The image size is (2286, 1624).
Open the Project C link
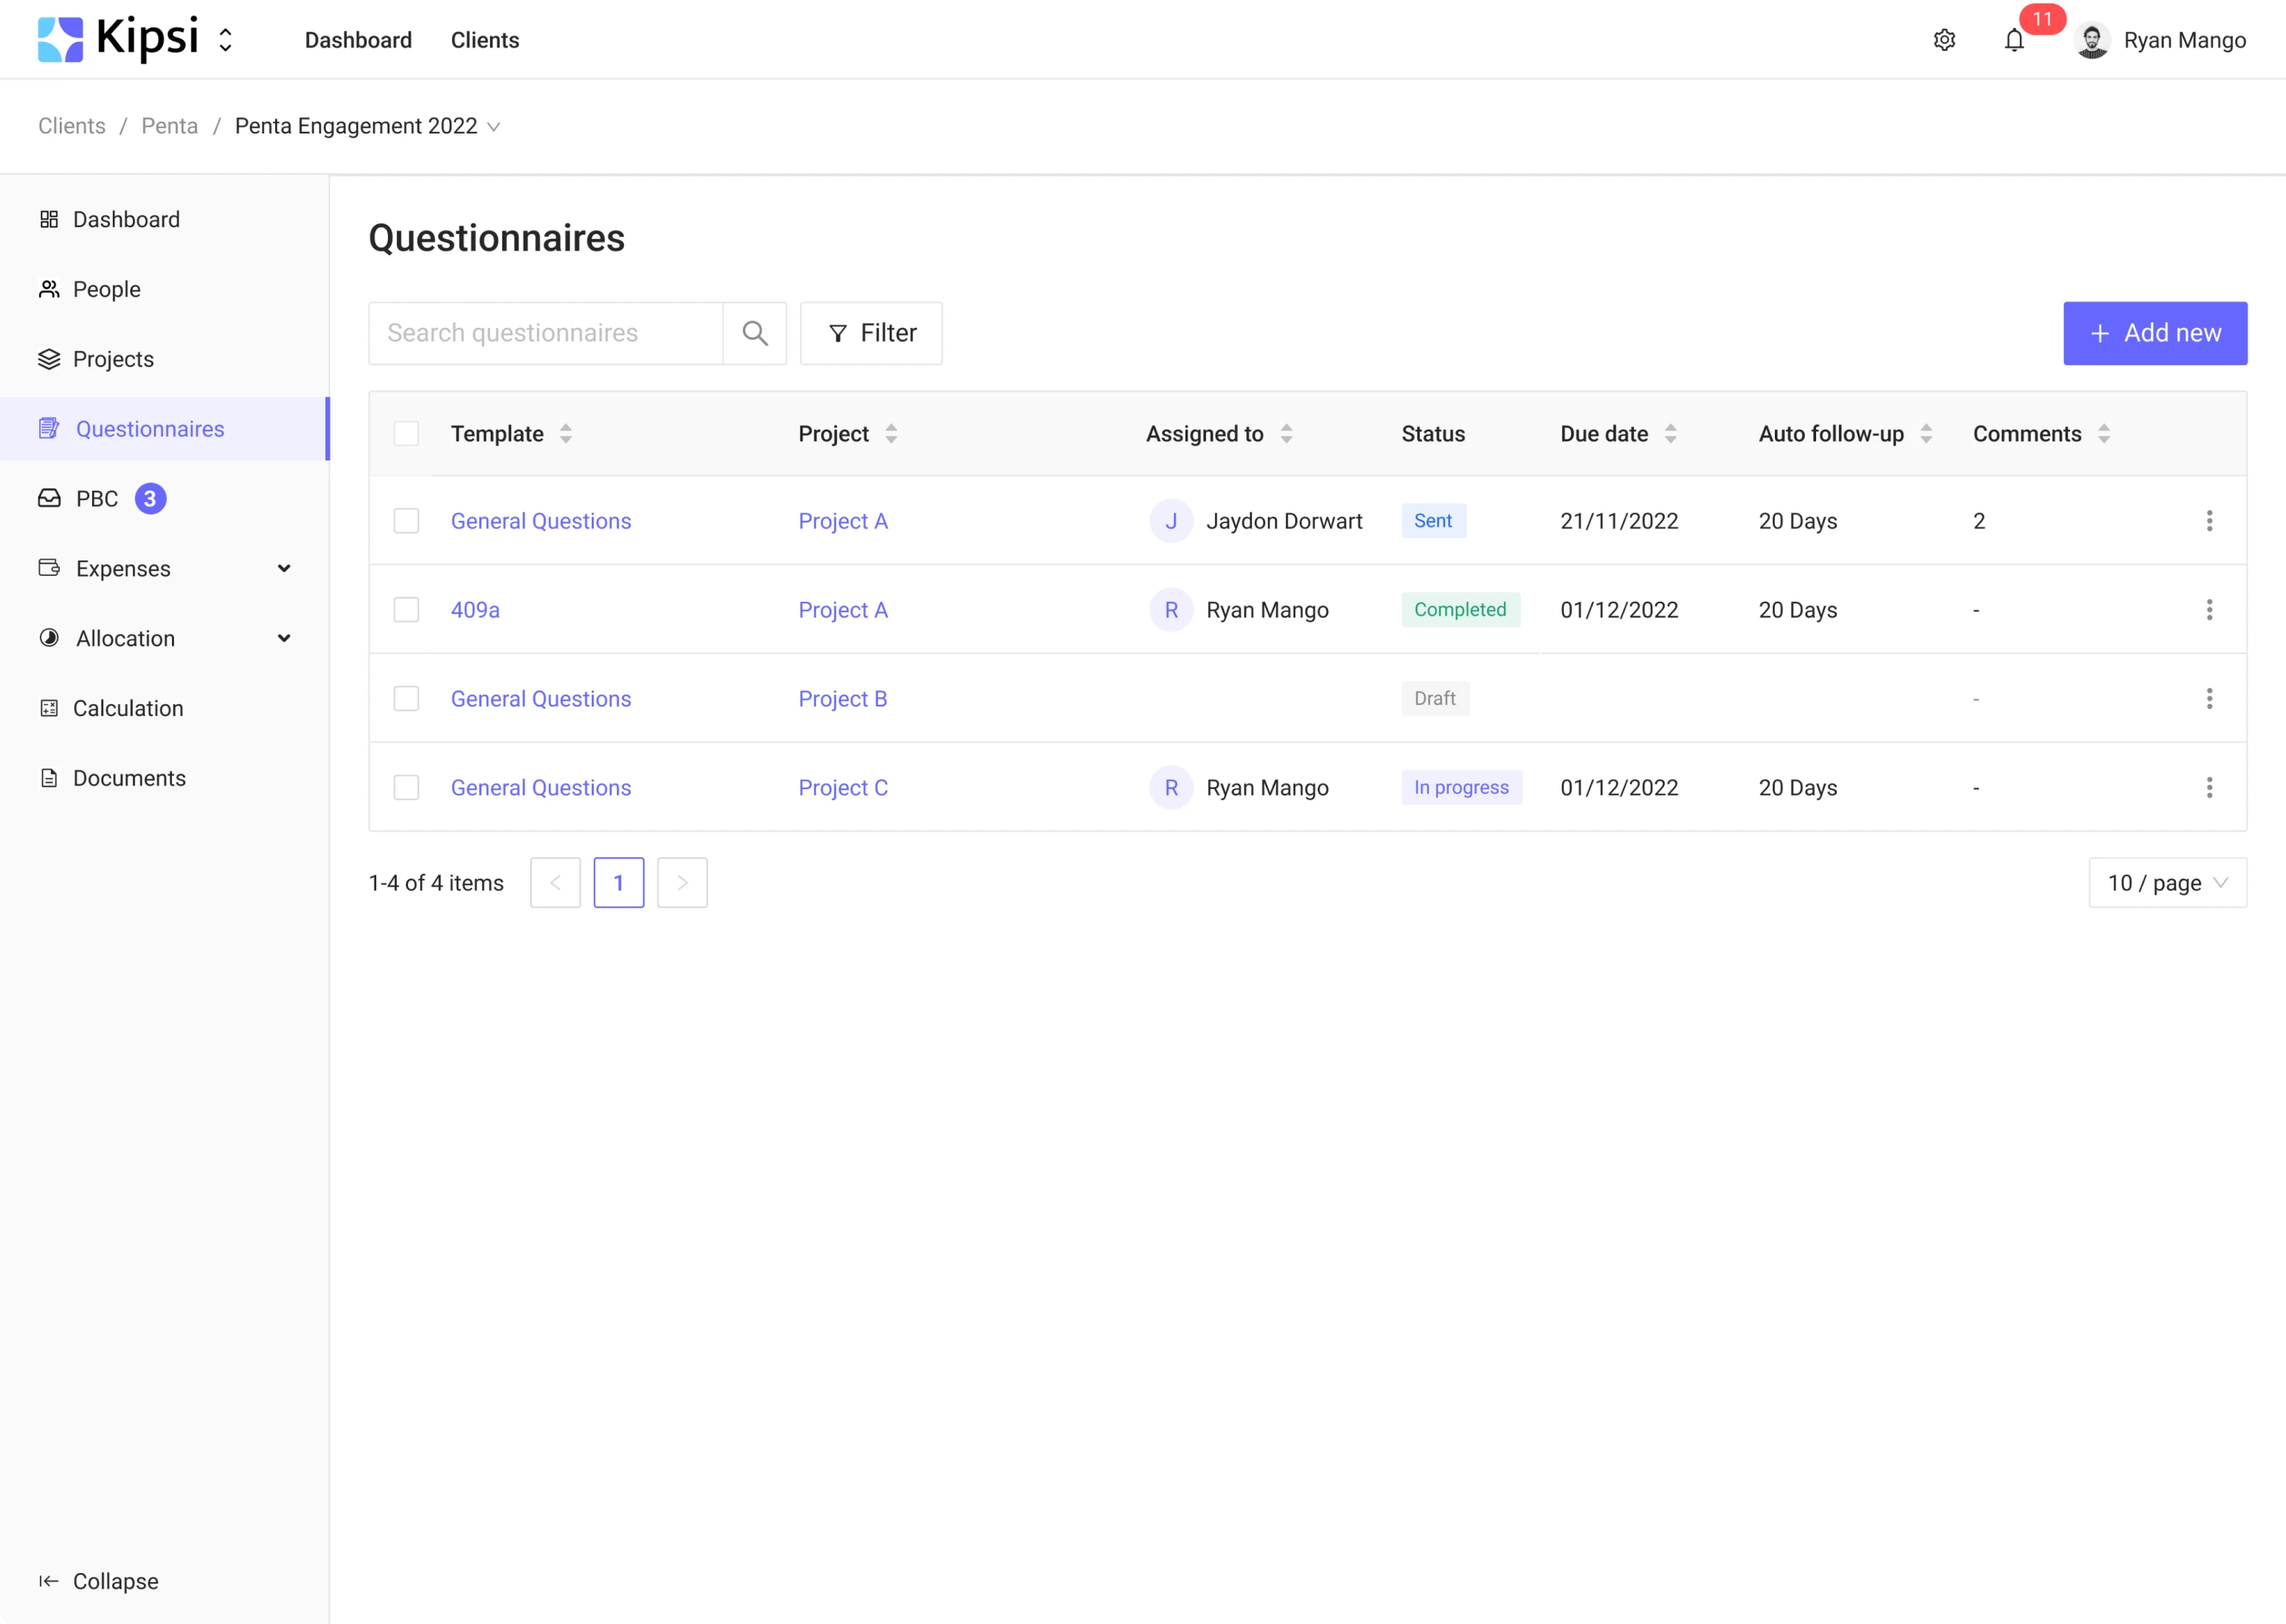coord(842,787)
